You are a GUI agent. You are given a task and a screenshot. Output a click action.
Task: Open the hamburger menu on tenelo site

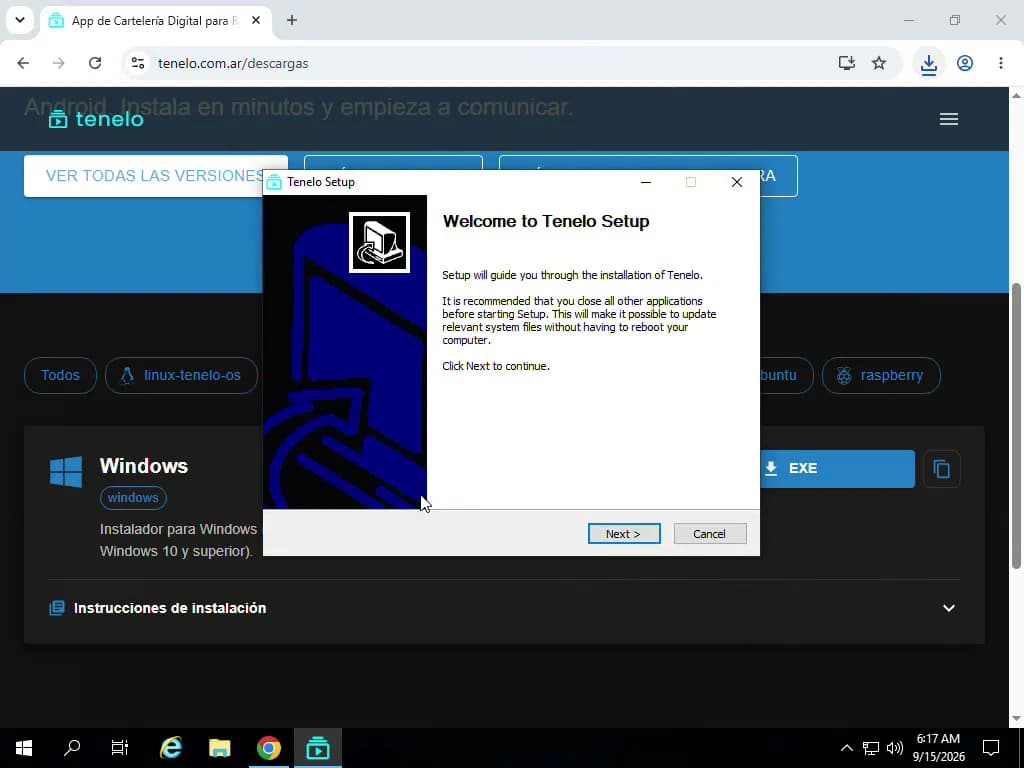pyautogui.click(x=948, y=119)
